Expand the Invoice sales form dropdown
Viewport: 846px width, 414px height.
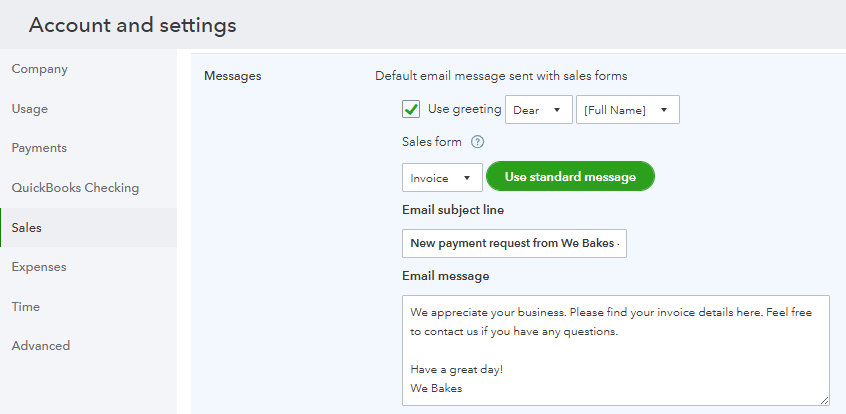coord(442,178)
